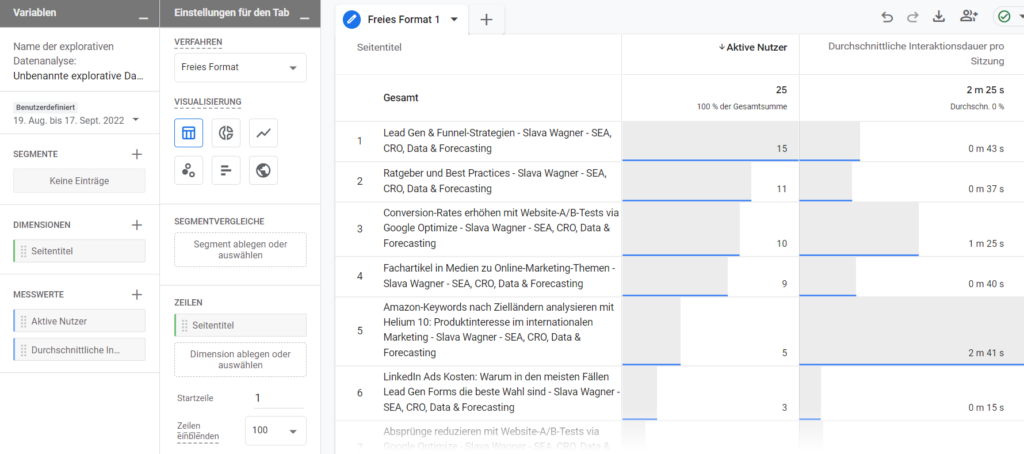The width and height of the screenshot is (1024, 454).
Task: Select the table visualization icon
Action: [189, 133]
